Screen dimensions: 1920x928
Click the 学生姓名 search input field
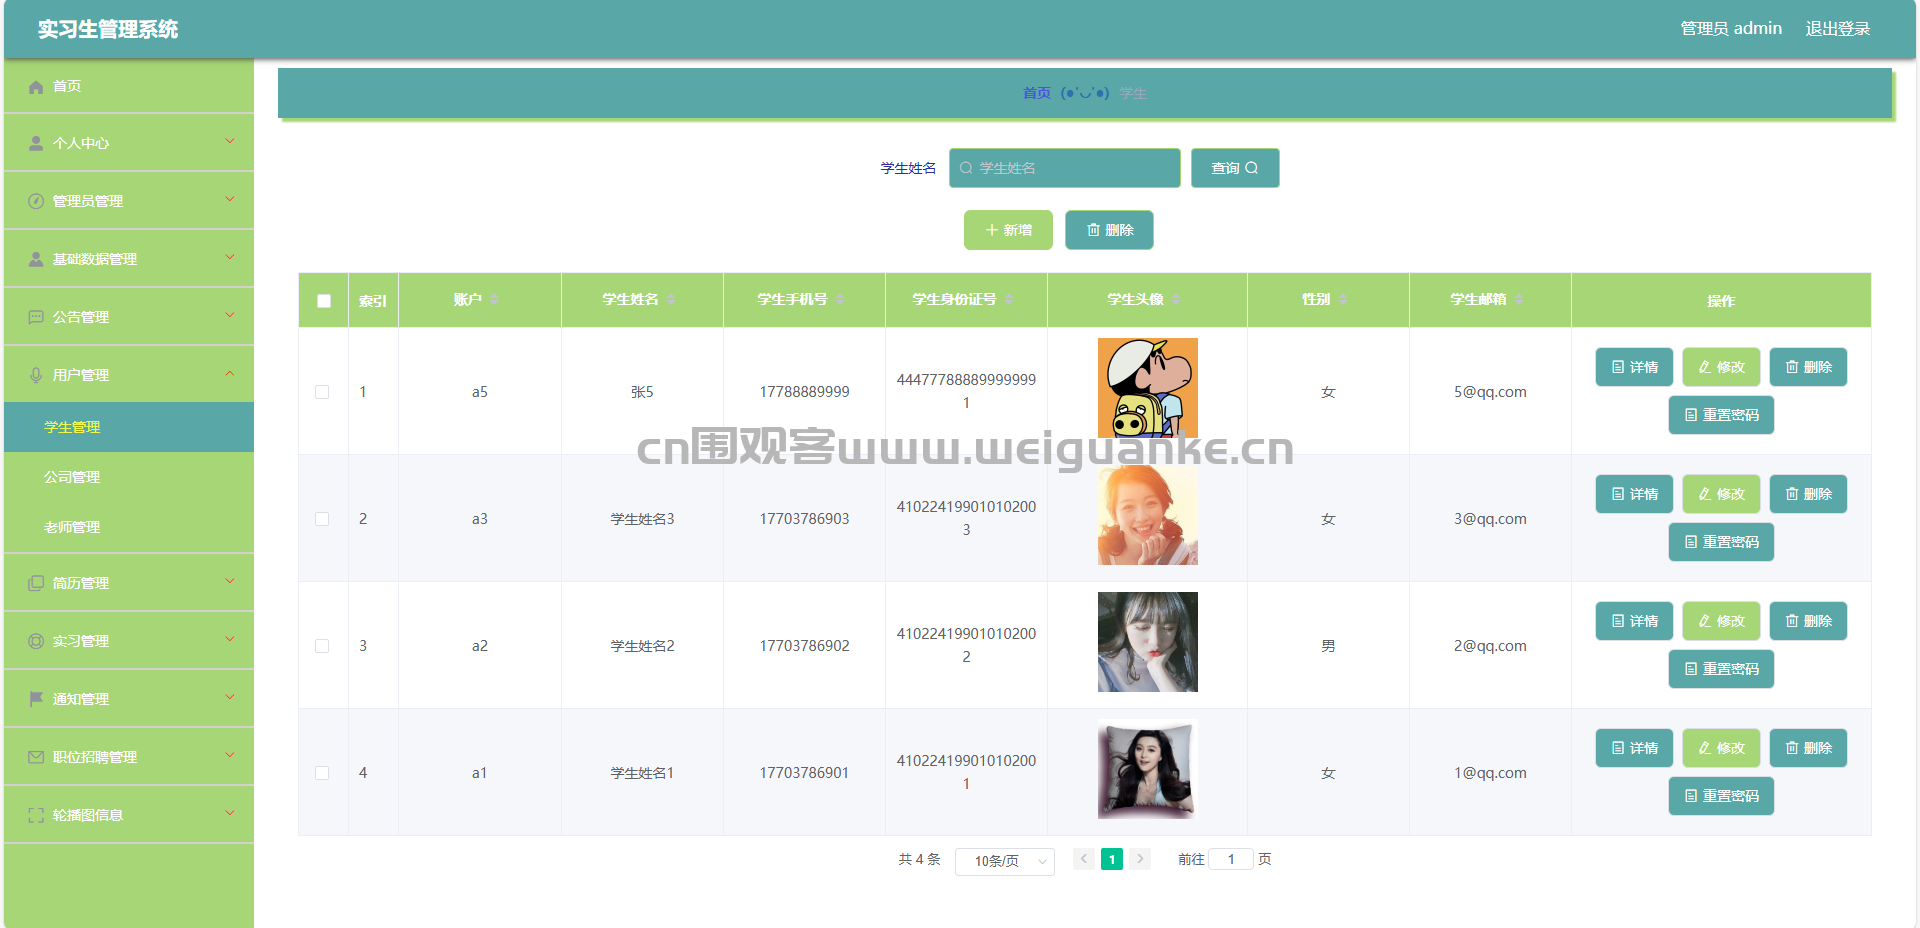(x=1065, y=168)
